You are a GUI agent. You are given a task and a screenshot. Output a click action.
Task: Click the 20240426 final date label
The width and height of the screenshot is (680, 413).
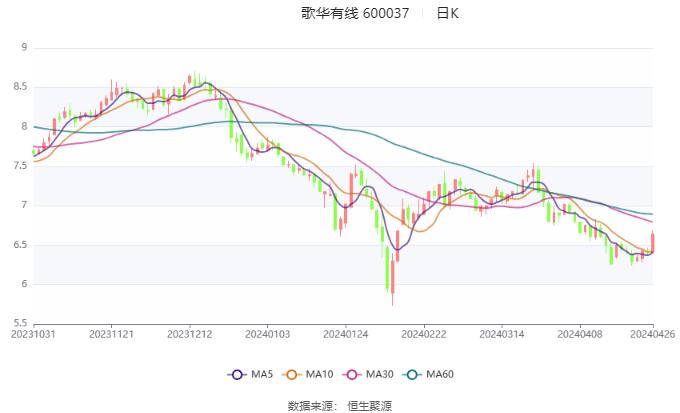(x=652, y=334)
